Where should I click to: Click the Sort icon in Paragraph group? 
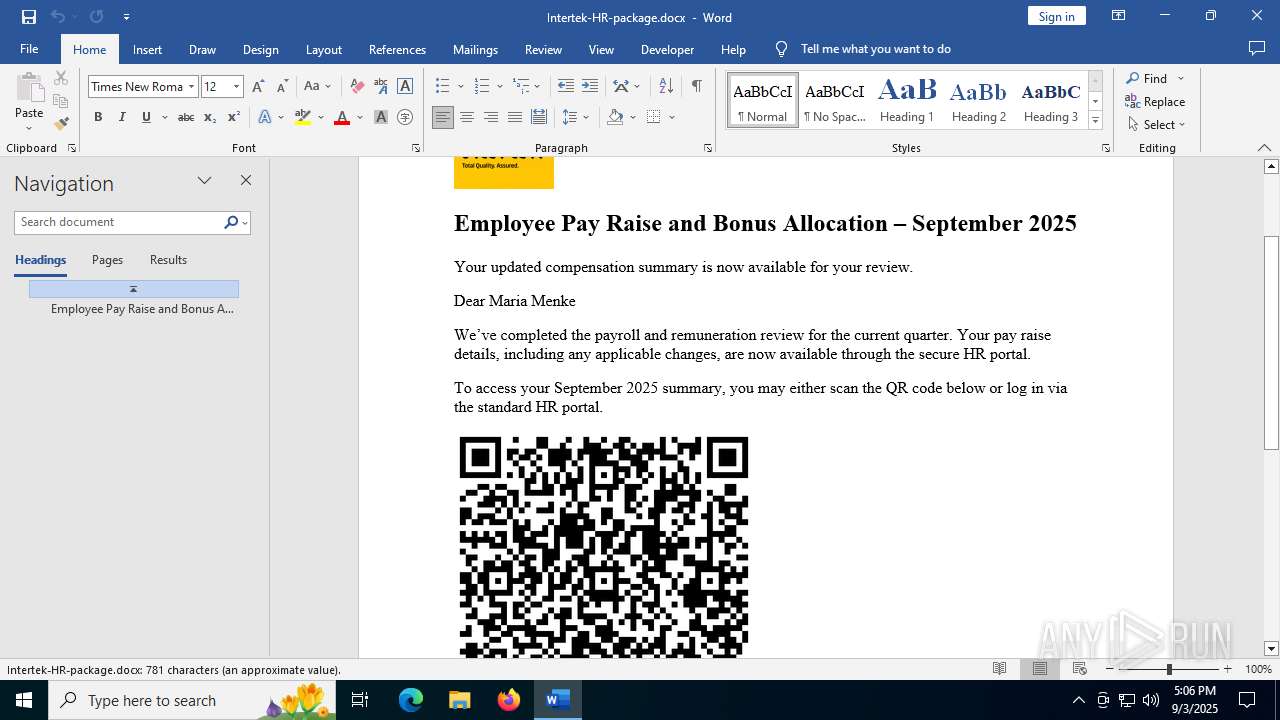pos(666,87)
